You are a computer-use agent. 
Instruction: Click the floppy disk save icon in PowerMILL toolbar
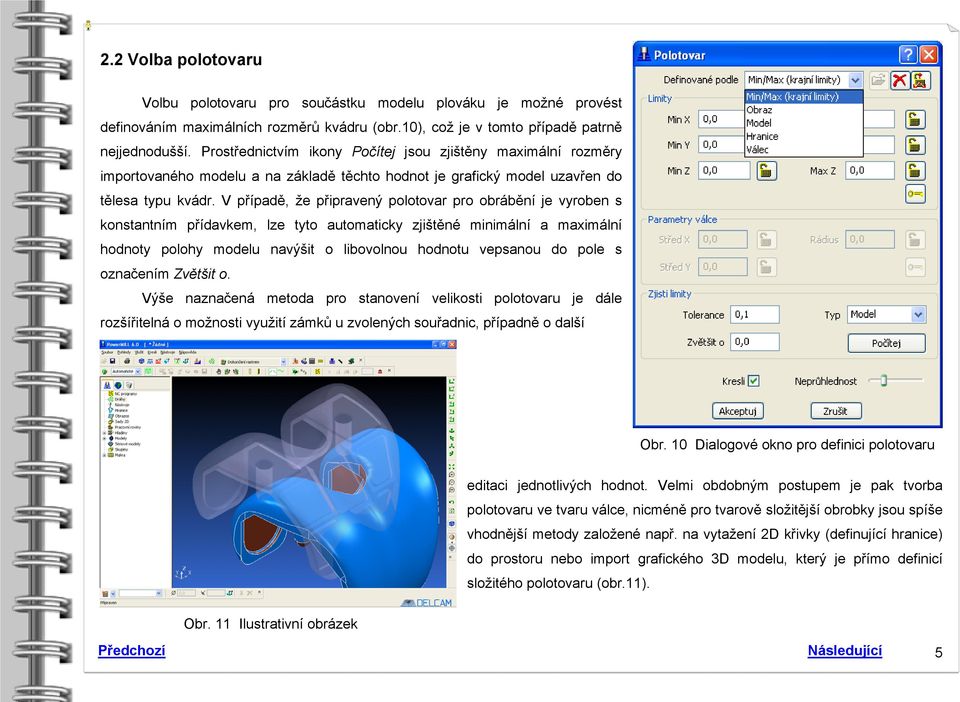tap(112, 361)
